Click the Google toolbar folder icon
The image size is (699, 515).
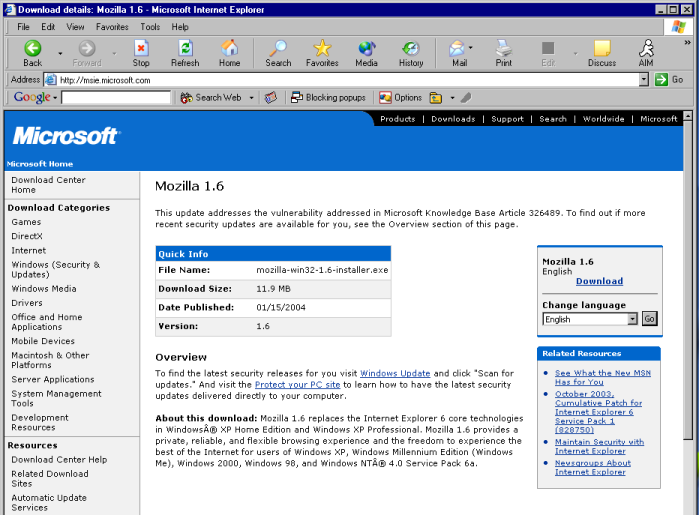[436, 98]
